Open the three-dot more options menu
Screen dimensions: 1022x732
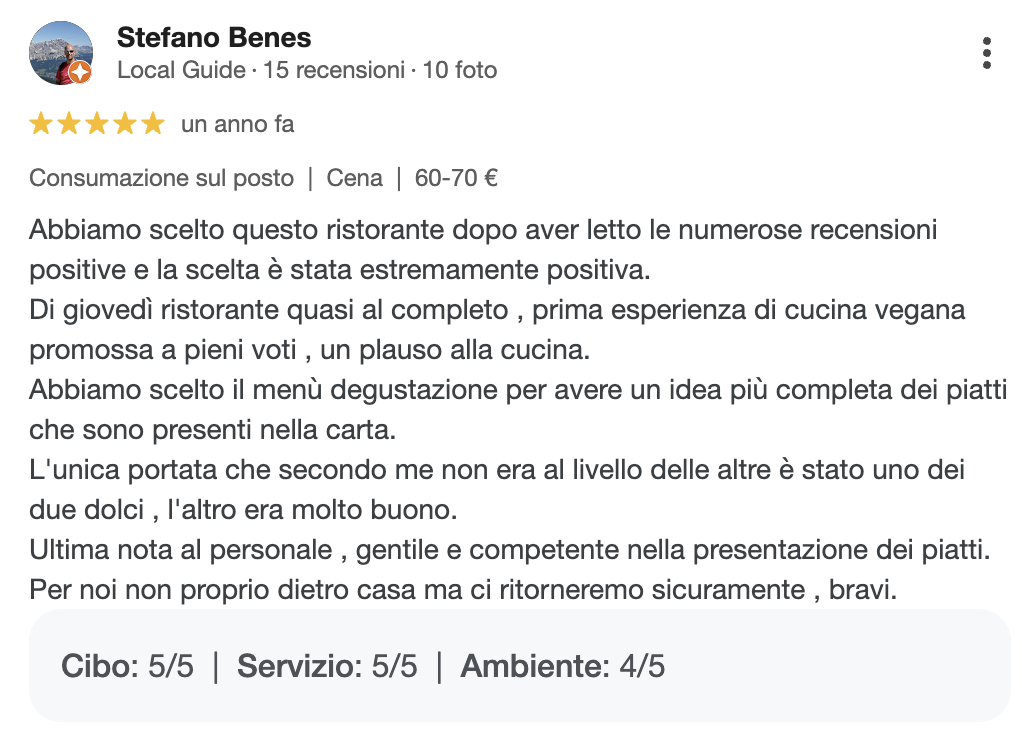987,53
